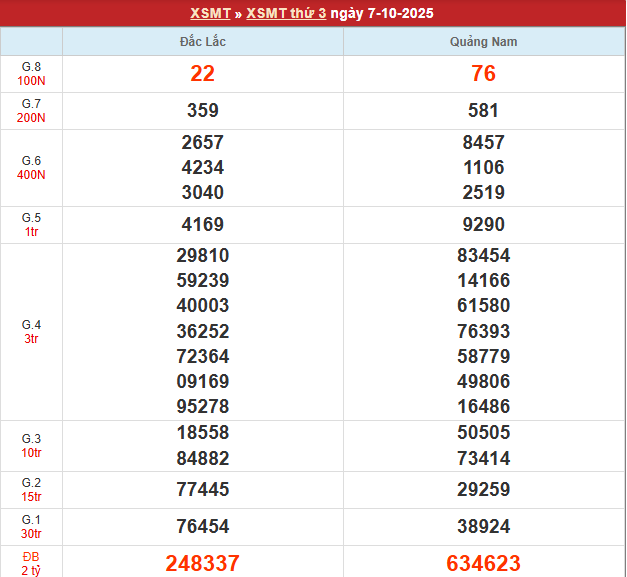627x577 pixels.
Task: Click Quảng Nam special prize 634623
Action: tap(484, 563)
